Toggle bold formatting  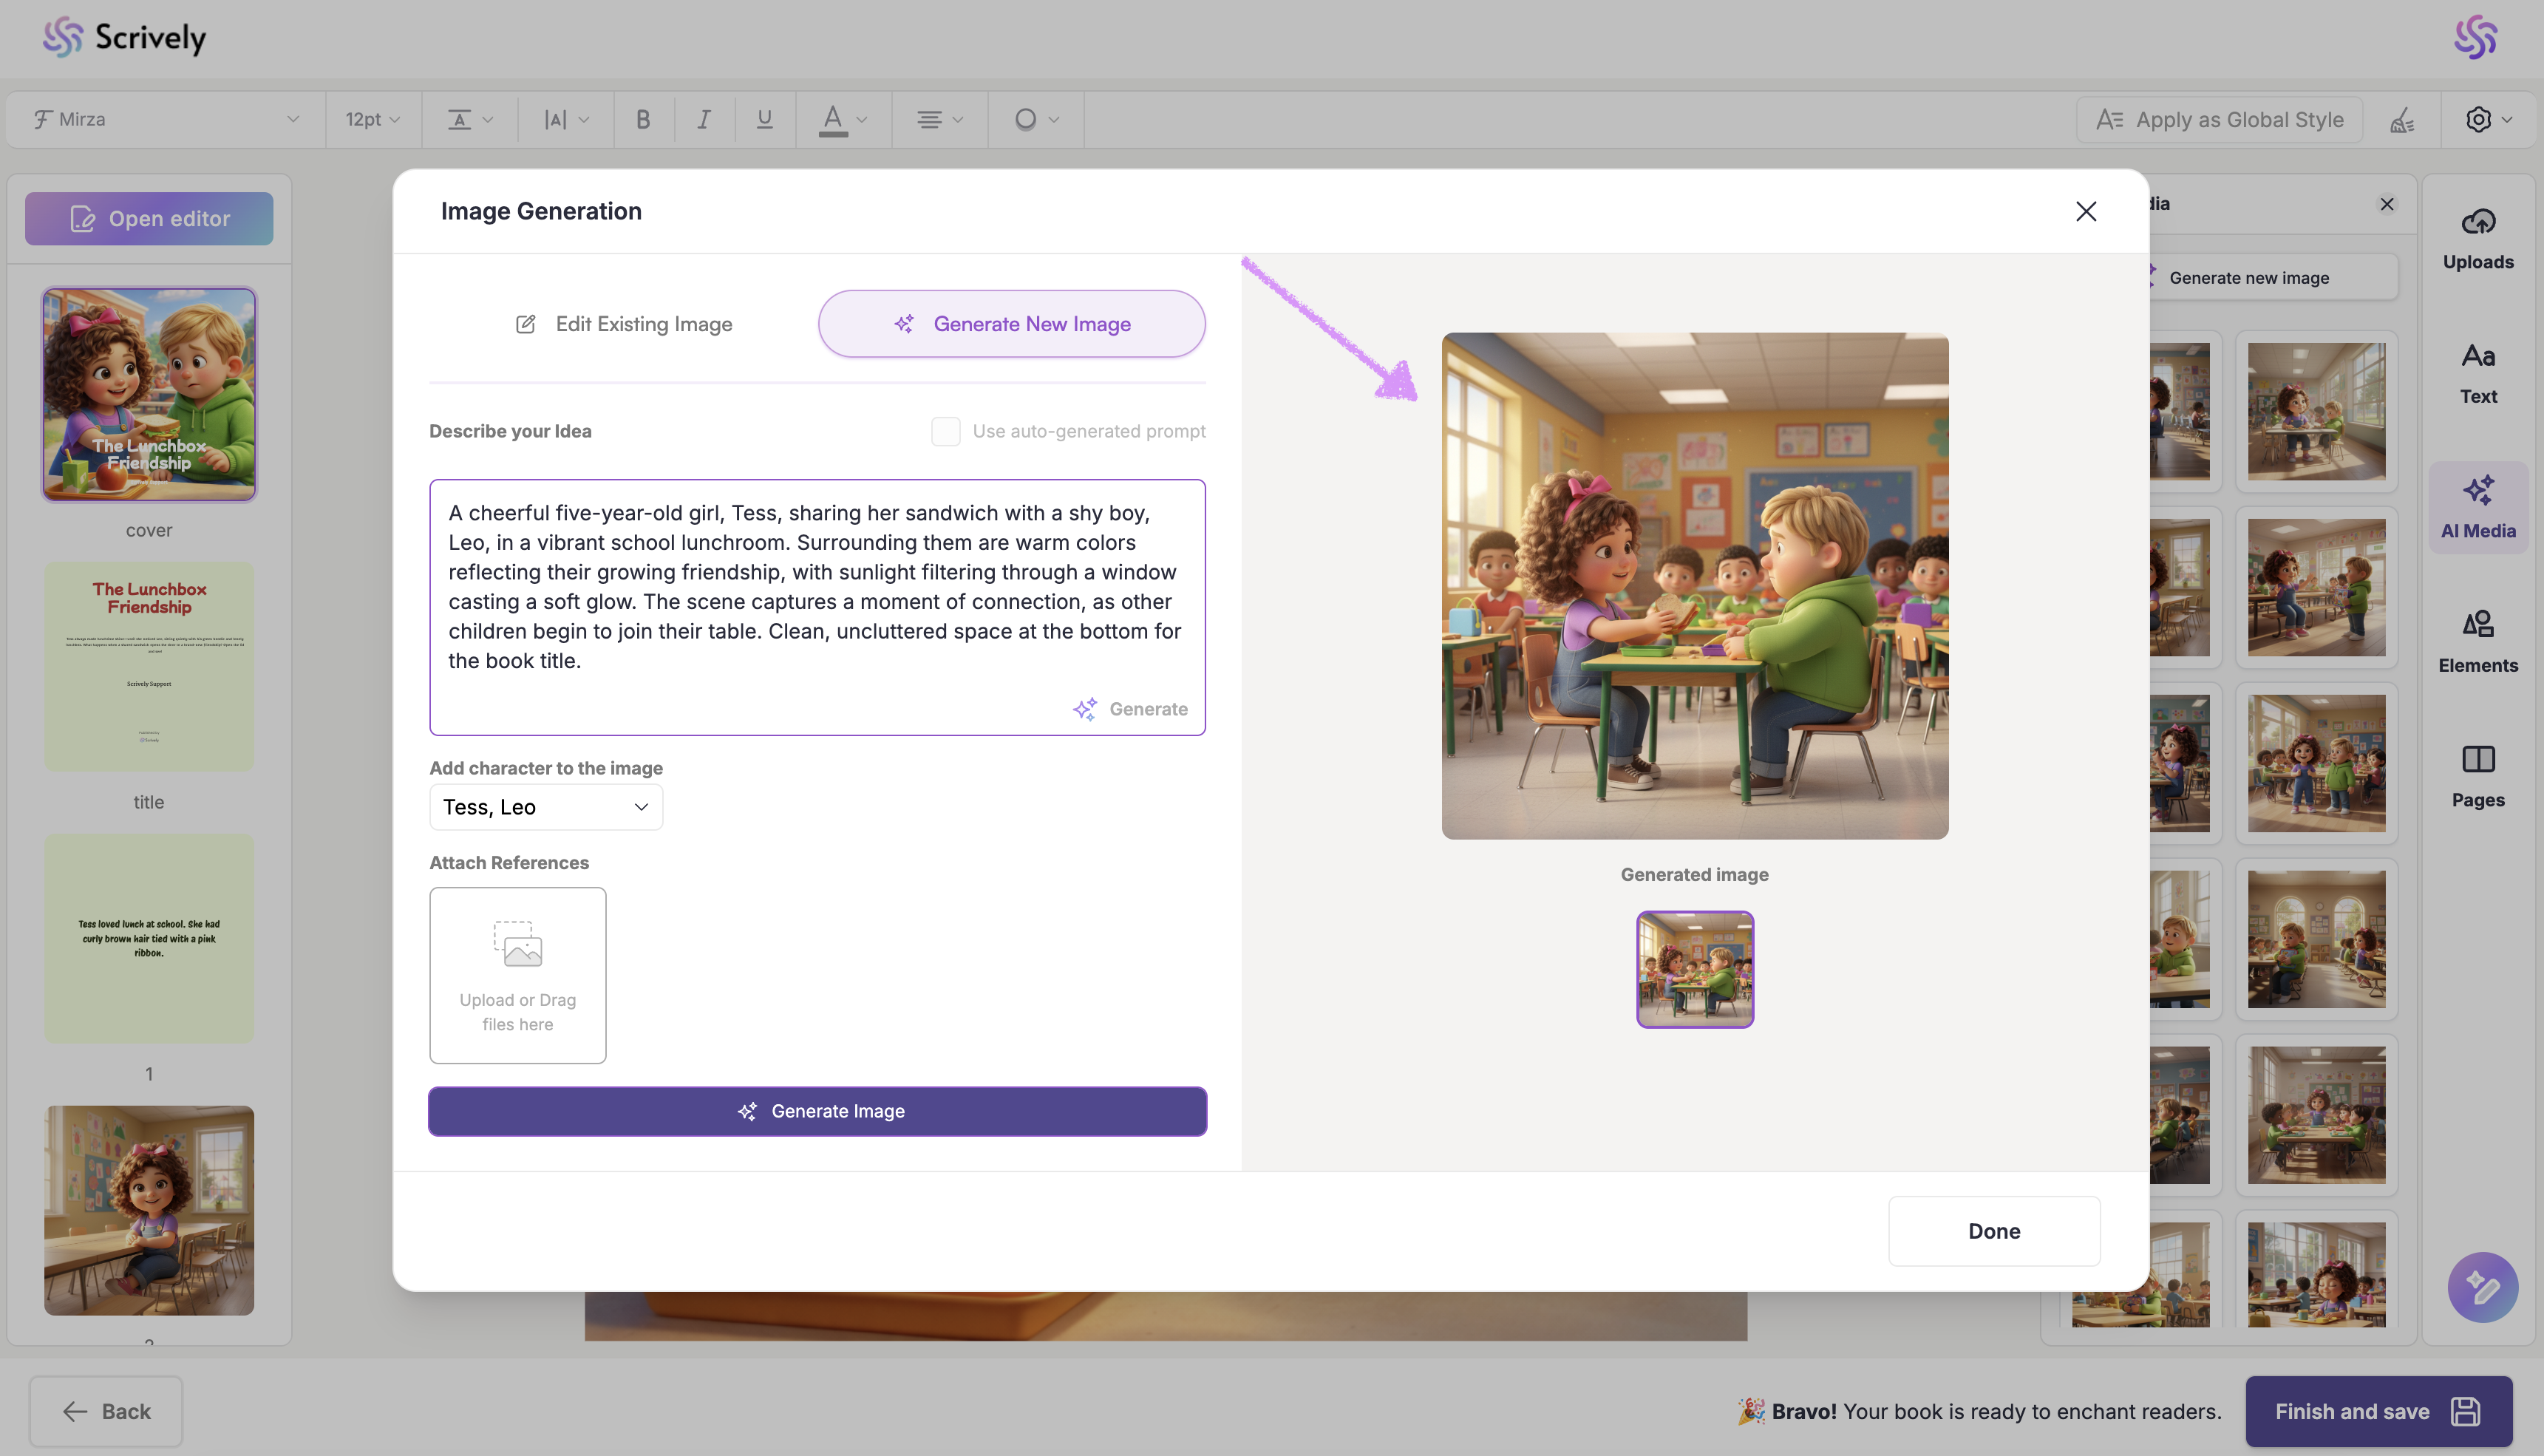[x=643, y=120]
